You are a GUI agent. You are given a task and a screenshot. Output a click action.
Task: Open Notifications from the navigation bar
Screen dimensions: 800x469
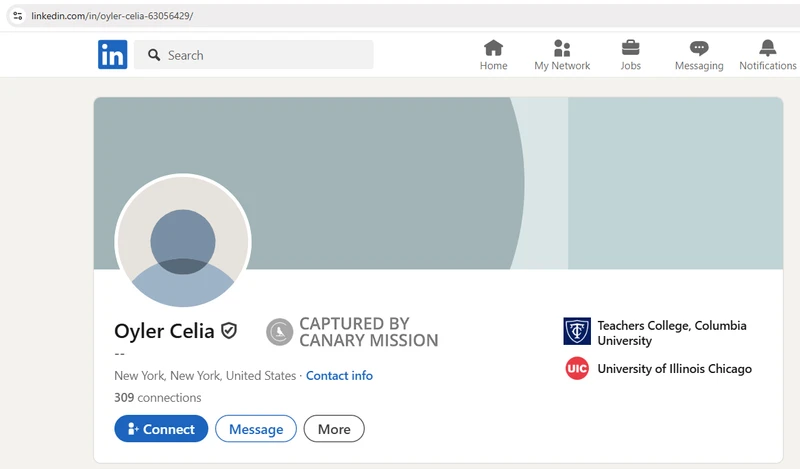point(767,55)
